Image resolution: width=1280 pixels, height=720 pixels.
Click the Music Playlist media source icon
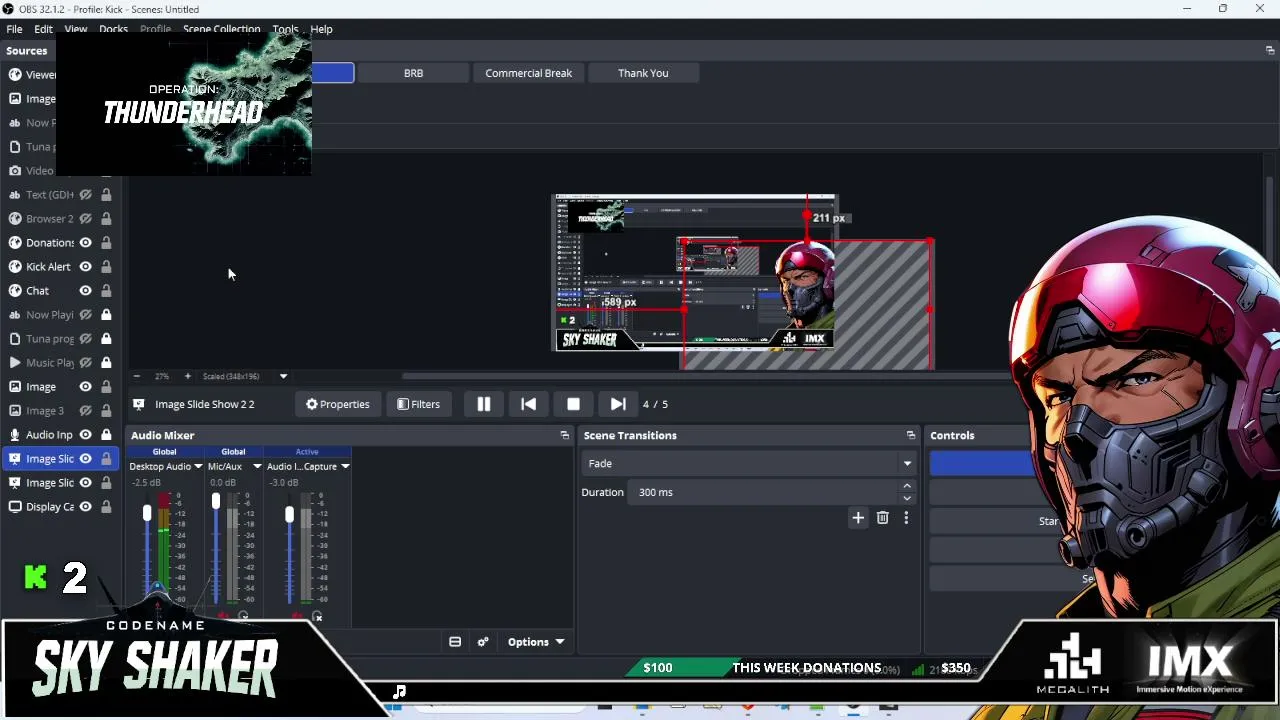(x=15, y=363)
